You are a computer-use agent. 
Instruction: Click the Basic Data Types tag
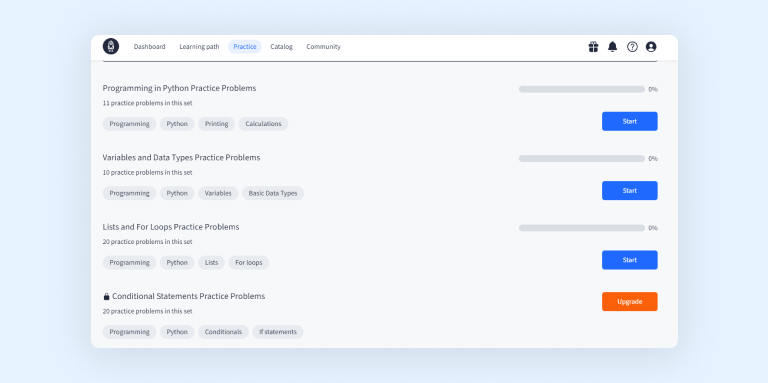pos(273,193)
